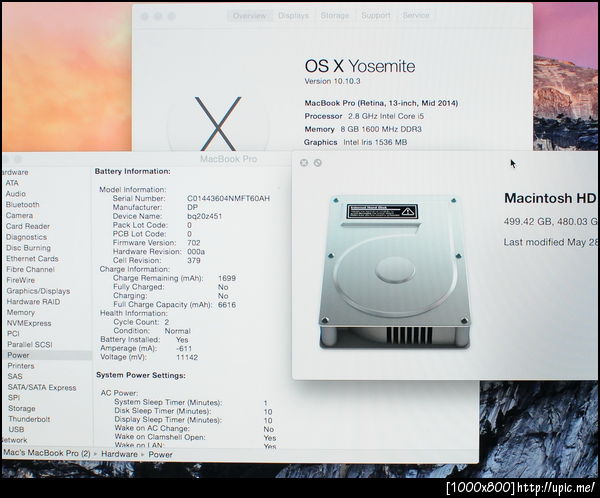Select Memory in the sidebar
Viewport: 600px width, 498px height.
point(21,312)
